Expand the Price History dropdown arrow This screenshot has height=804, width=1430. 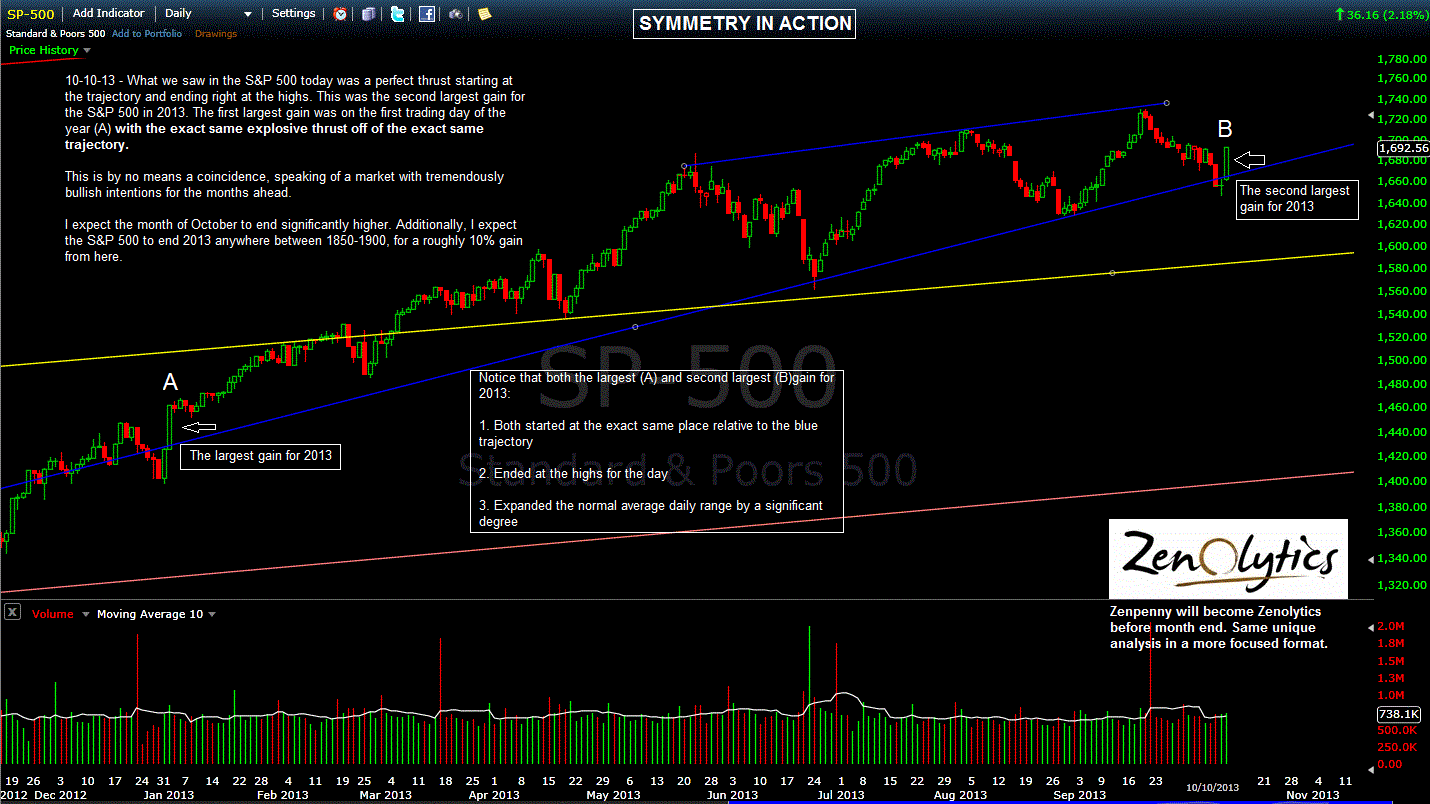tap(87, 50)
